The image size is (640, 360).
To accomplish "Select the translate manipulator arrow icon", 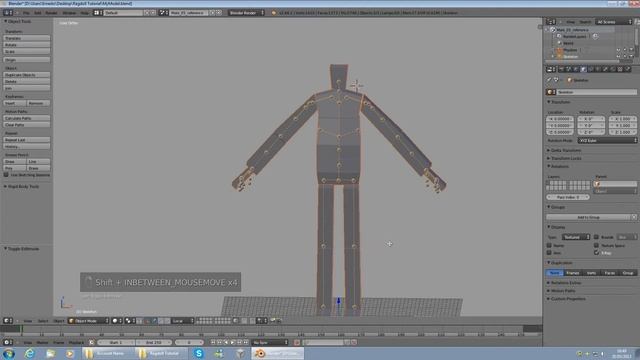I will coord(154,321).
